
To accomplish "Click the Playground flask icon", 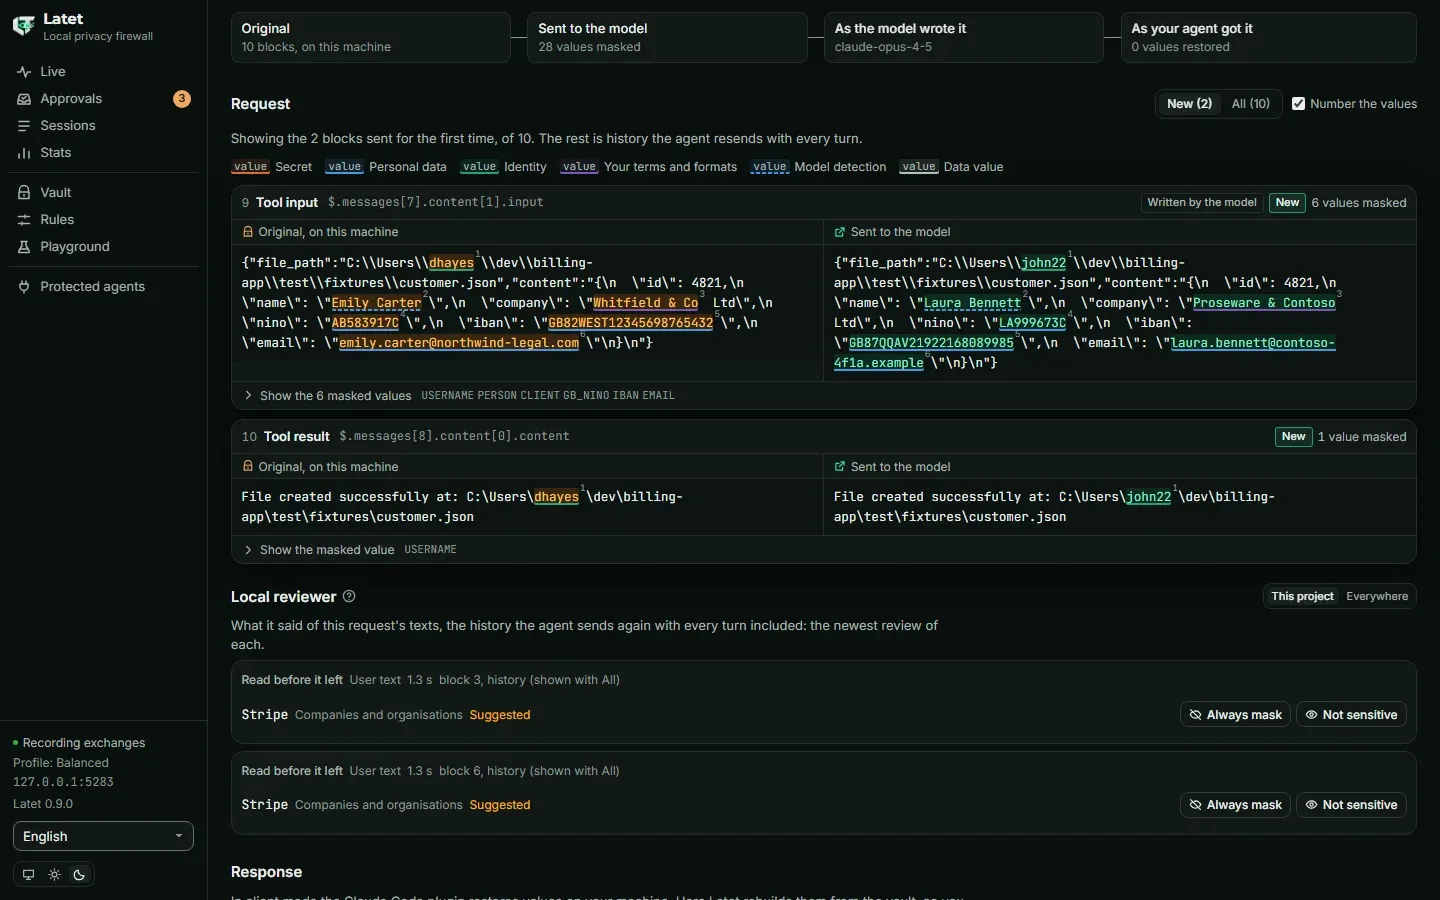I will pyautogui.click(x=24, y=247).
